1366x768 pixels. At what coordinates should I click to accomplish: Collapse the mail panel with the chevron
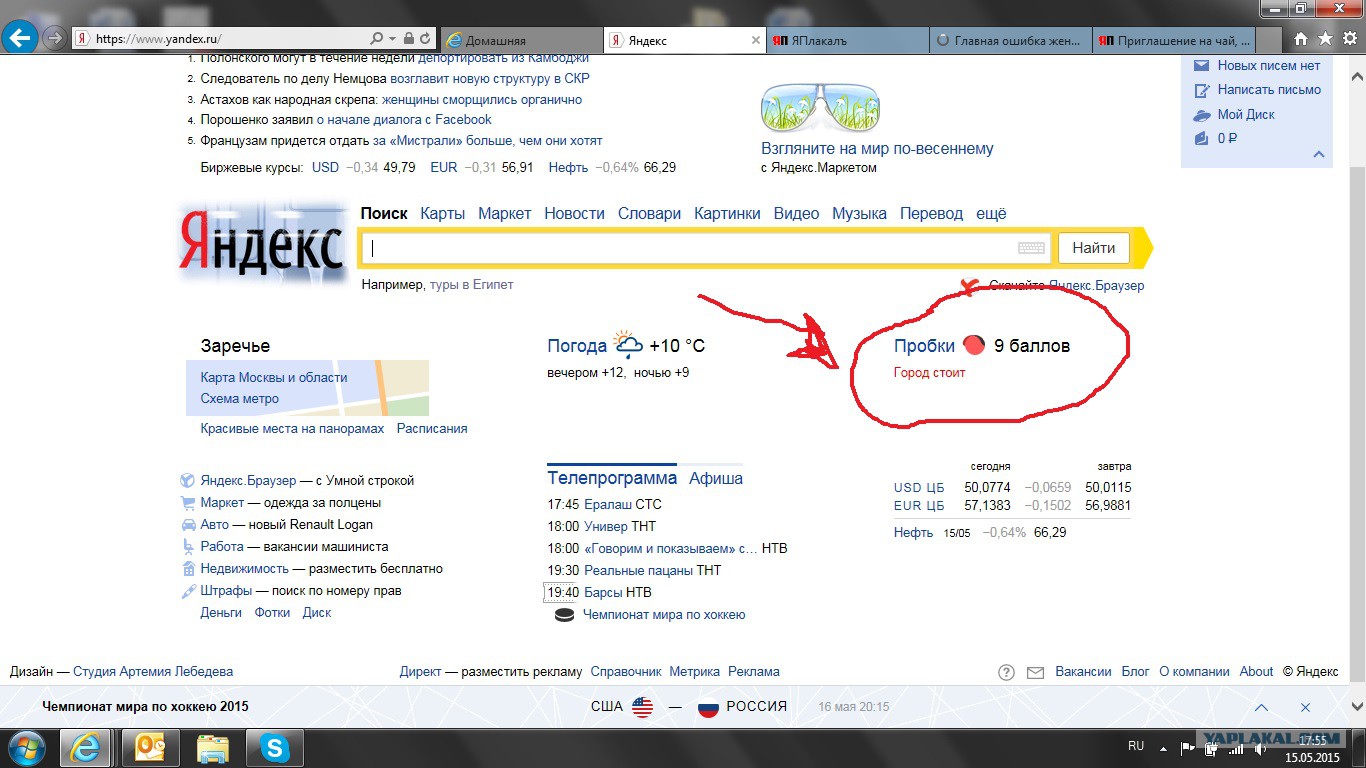coord(1319,155)
